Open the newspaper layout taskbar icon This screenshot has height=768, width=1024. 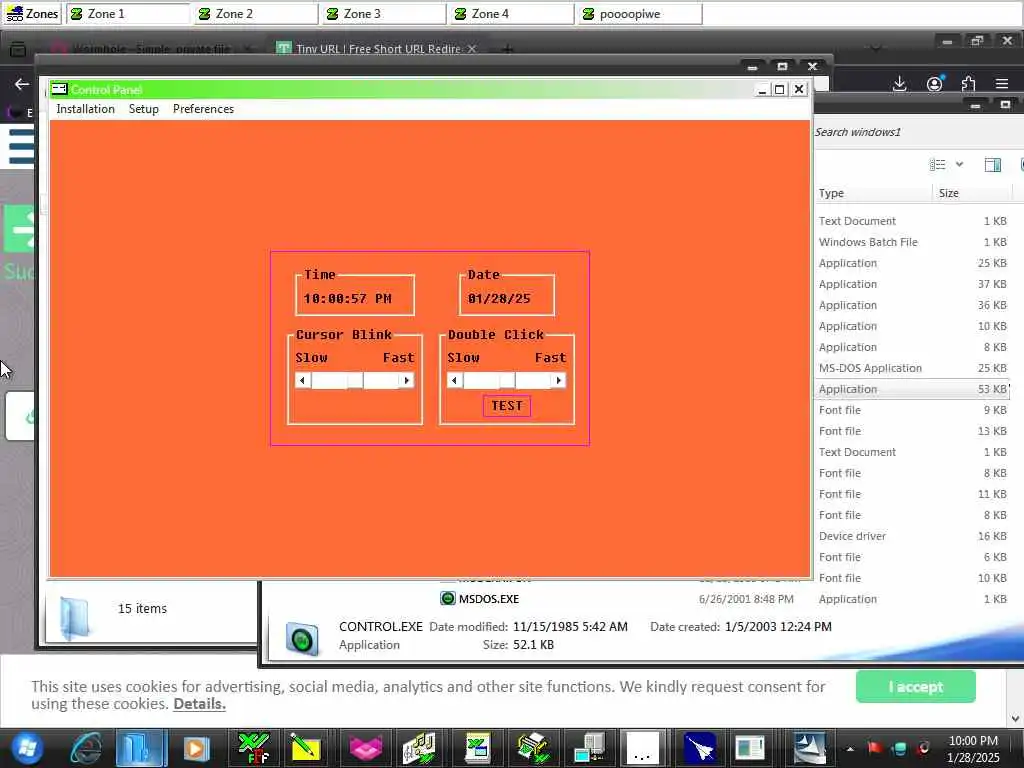pos(749,748)
